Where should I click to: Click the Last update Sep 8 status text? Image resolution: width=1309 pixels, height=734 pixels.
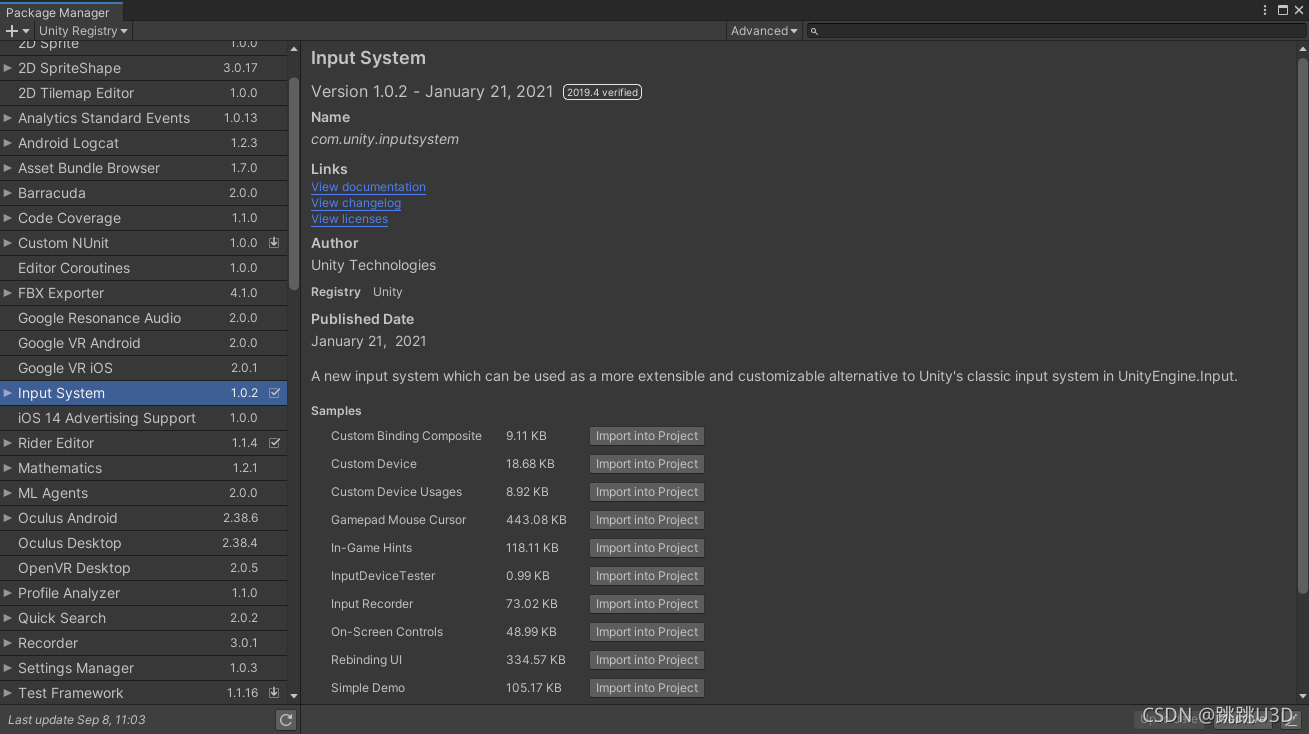(77, 720)
